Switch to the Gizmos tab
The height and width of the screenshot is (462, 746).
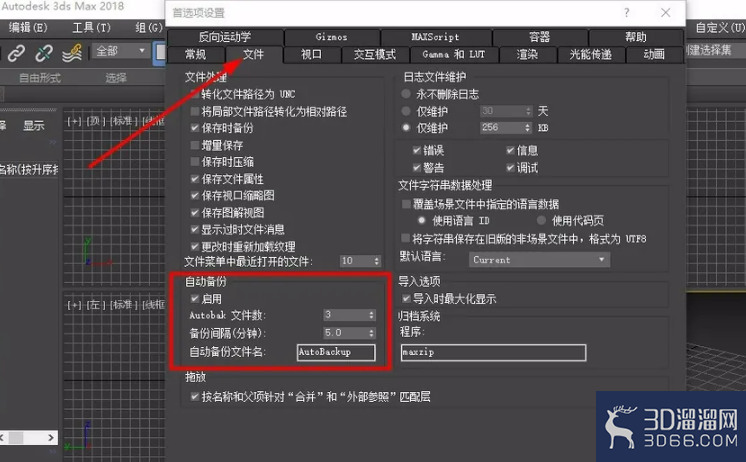coord(332,37)
